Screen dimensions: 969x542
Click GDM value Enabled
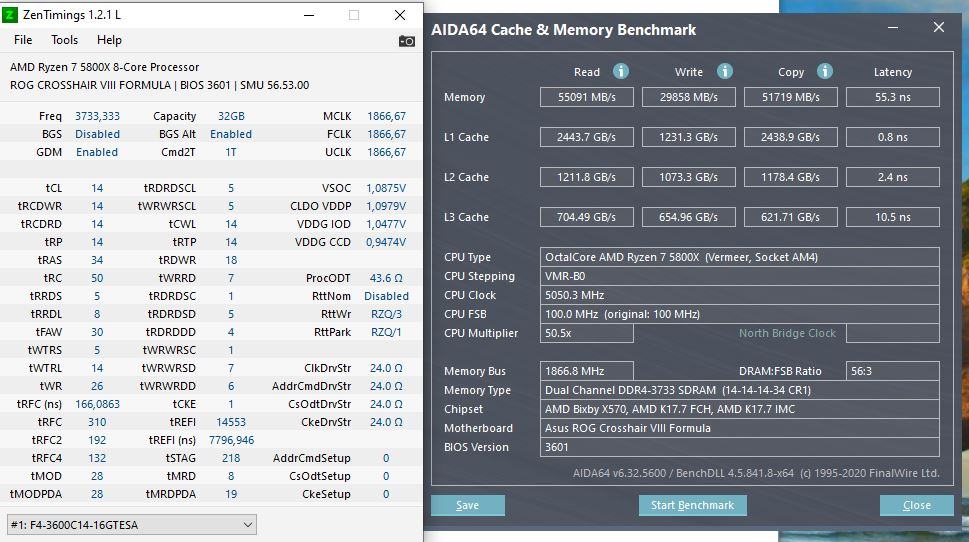click(x=97, y=152)
